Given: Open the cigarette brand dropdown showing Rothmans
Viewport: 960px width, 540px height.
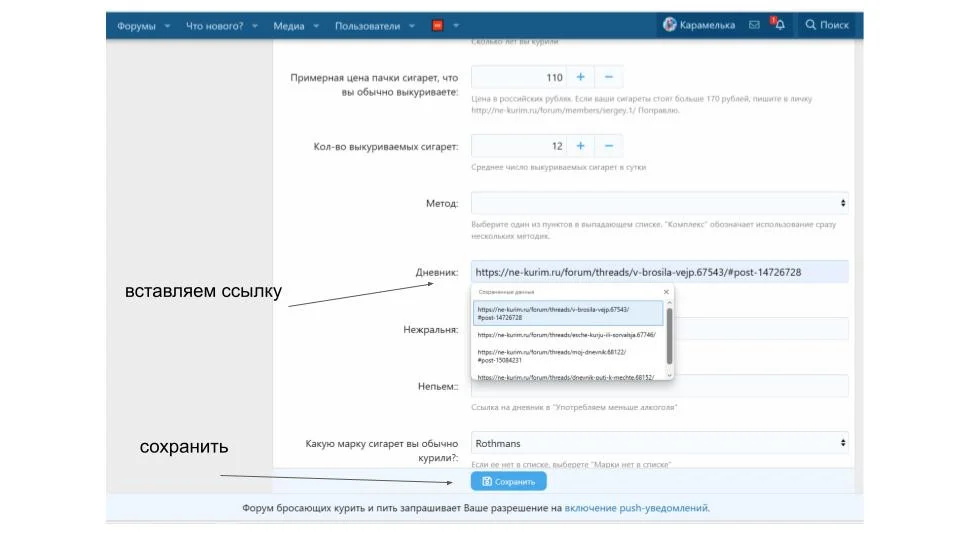Looking at the screenshot, I should click(659, 443).
